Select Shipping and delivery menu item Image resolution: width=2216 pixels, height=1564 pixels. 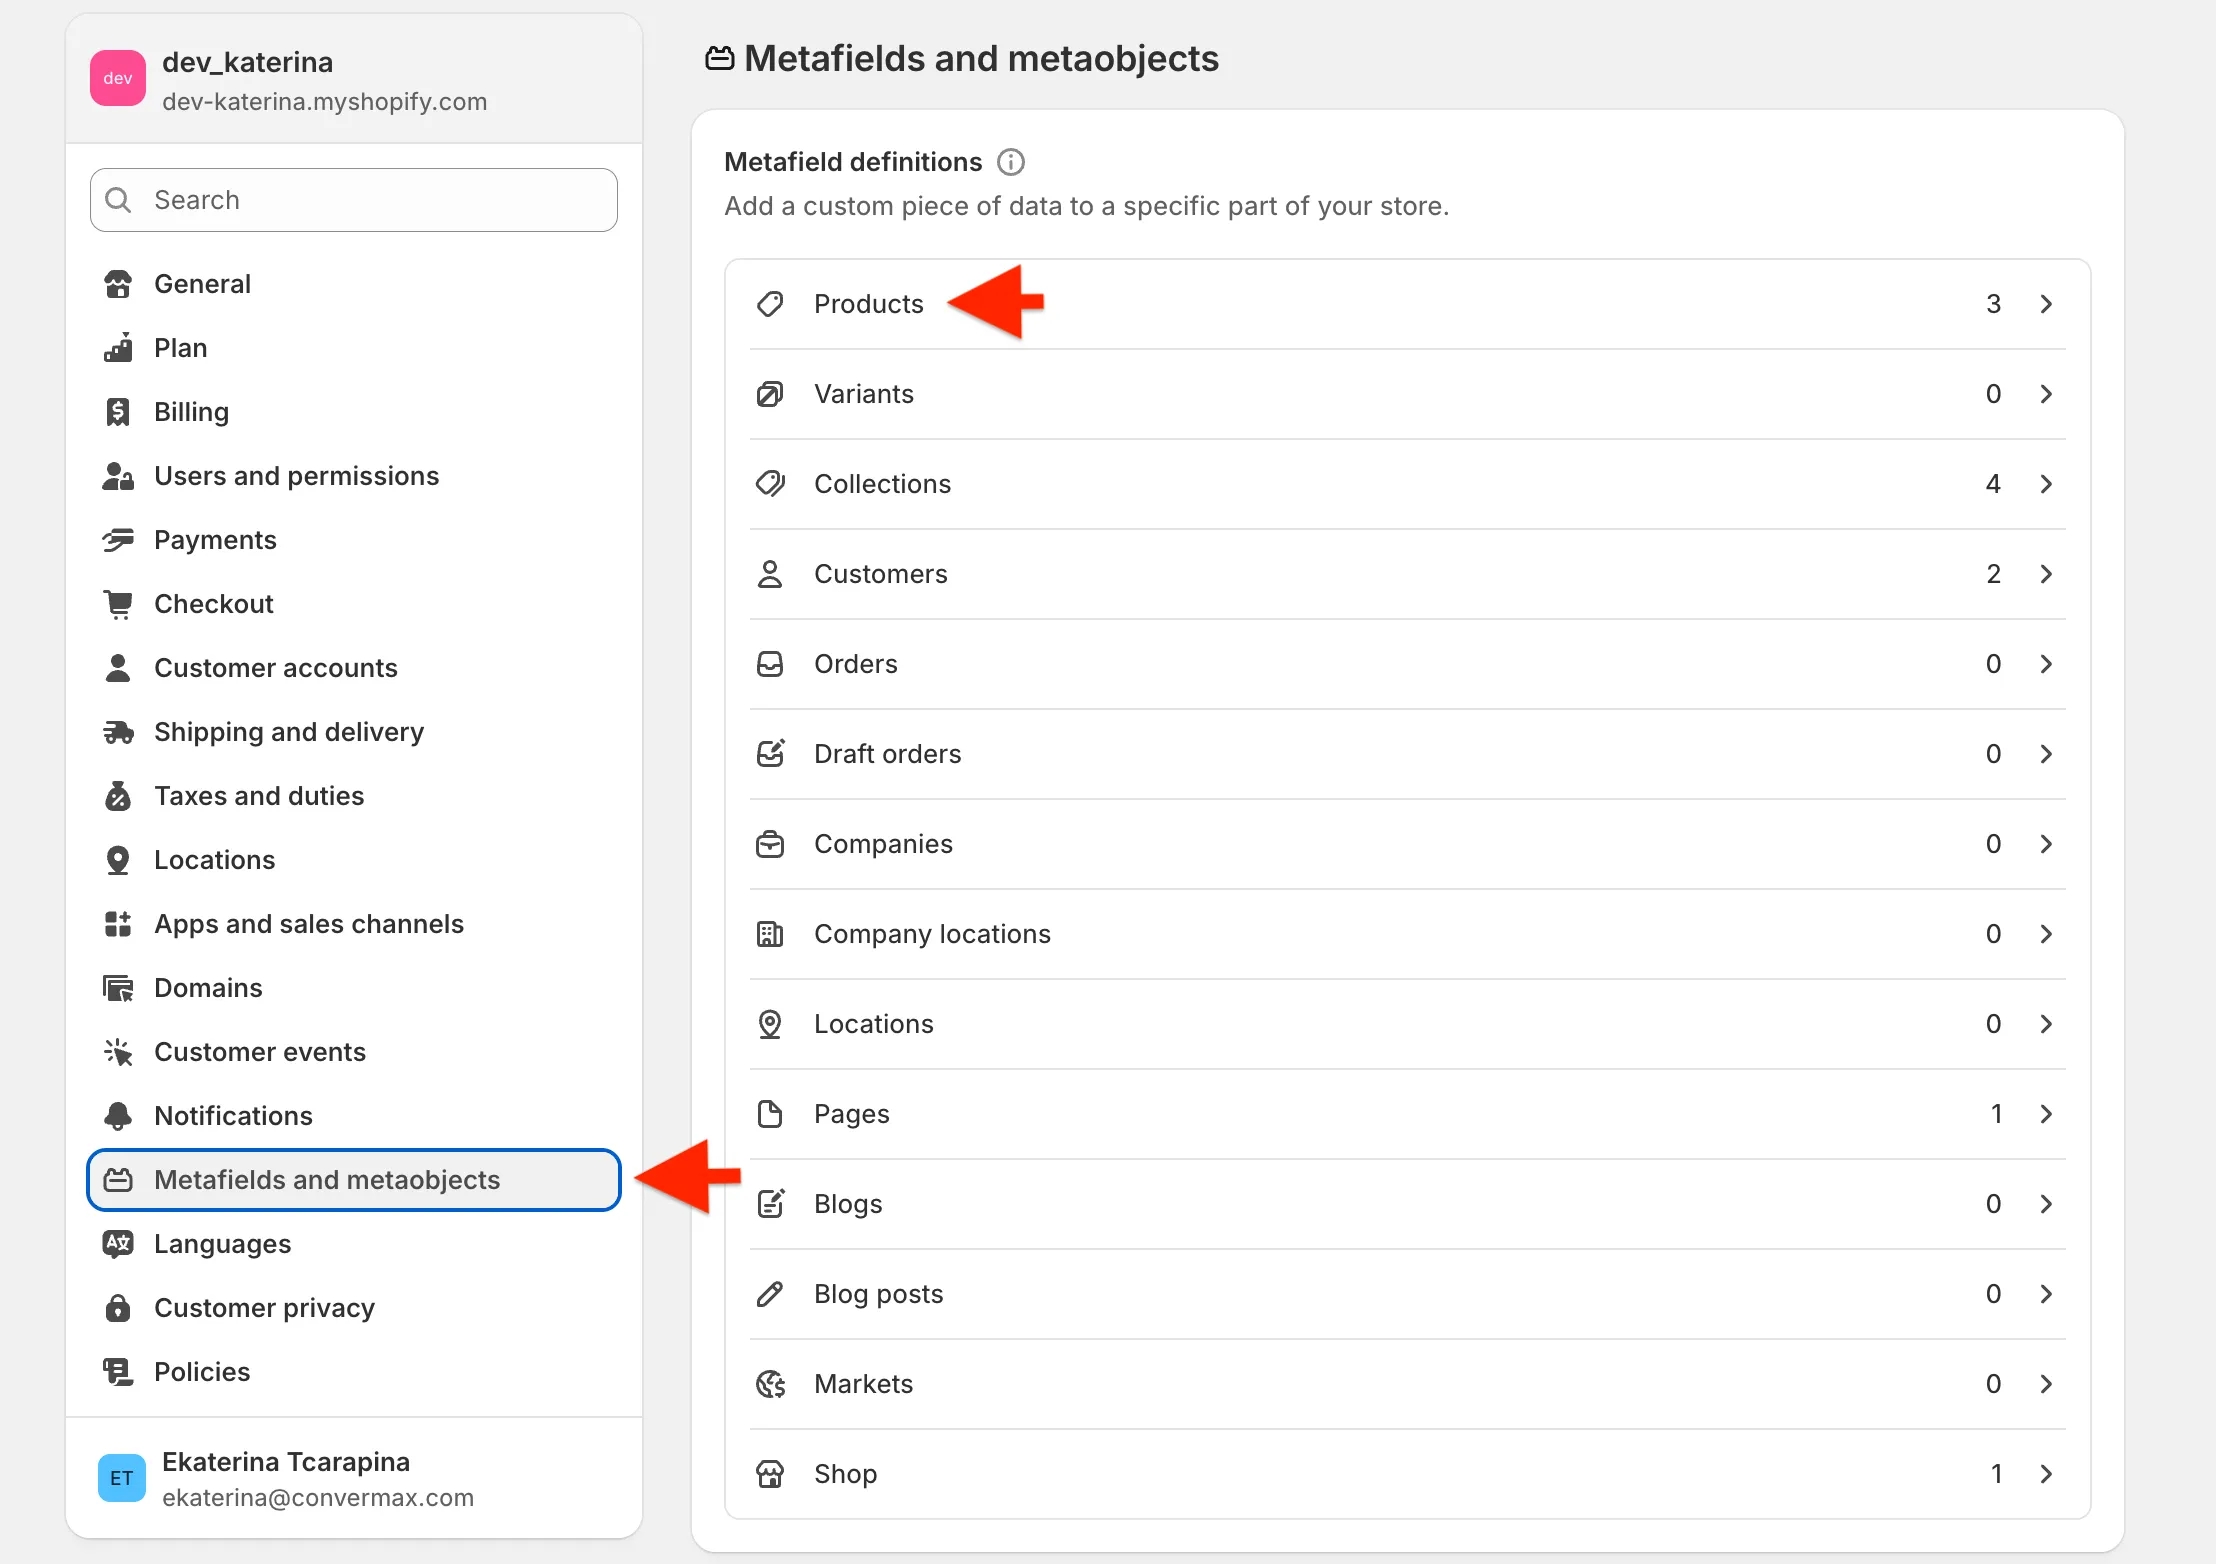click(288, 732)
